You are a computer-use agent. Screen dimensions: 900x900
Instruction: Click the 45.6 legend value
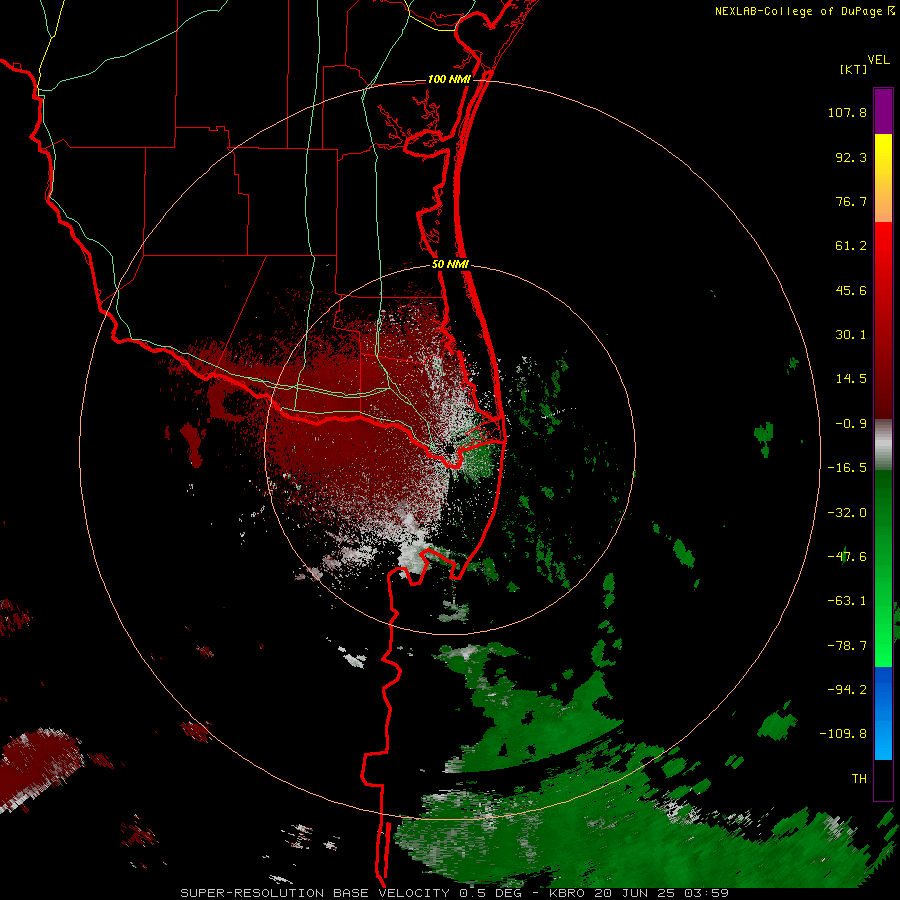click(x=851, y=290)
